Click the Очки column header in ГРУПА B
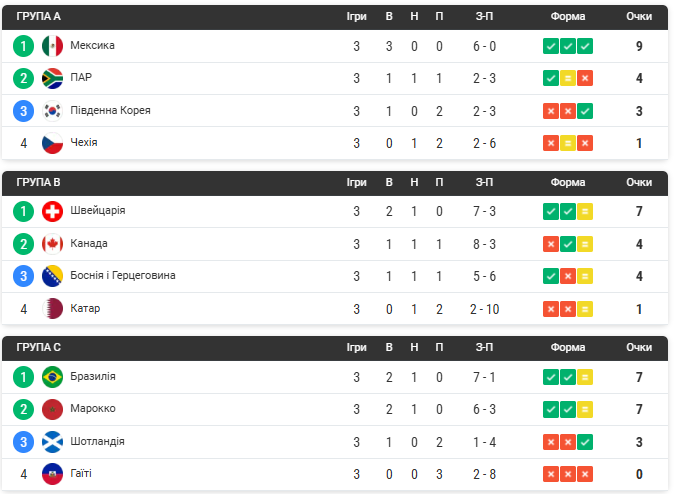 (x=639, y=182)
